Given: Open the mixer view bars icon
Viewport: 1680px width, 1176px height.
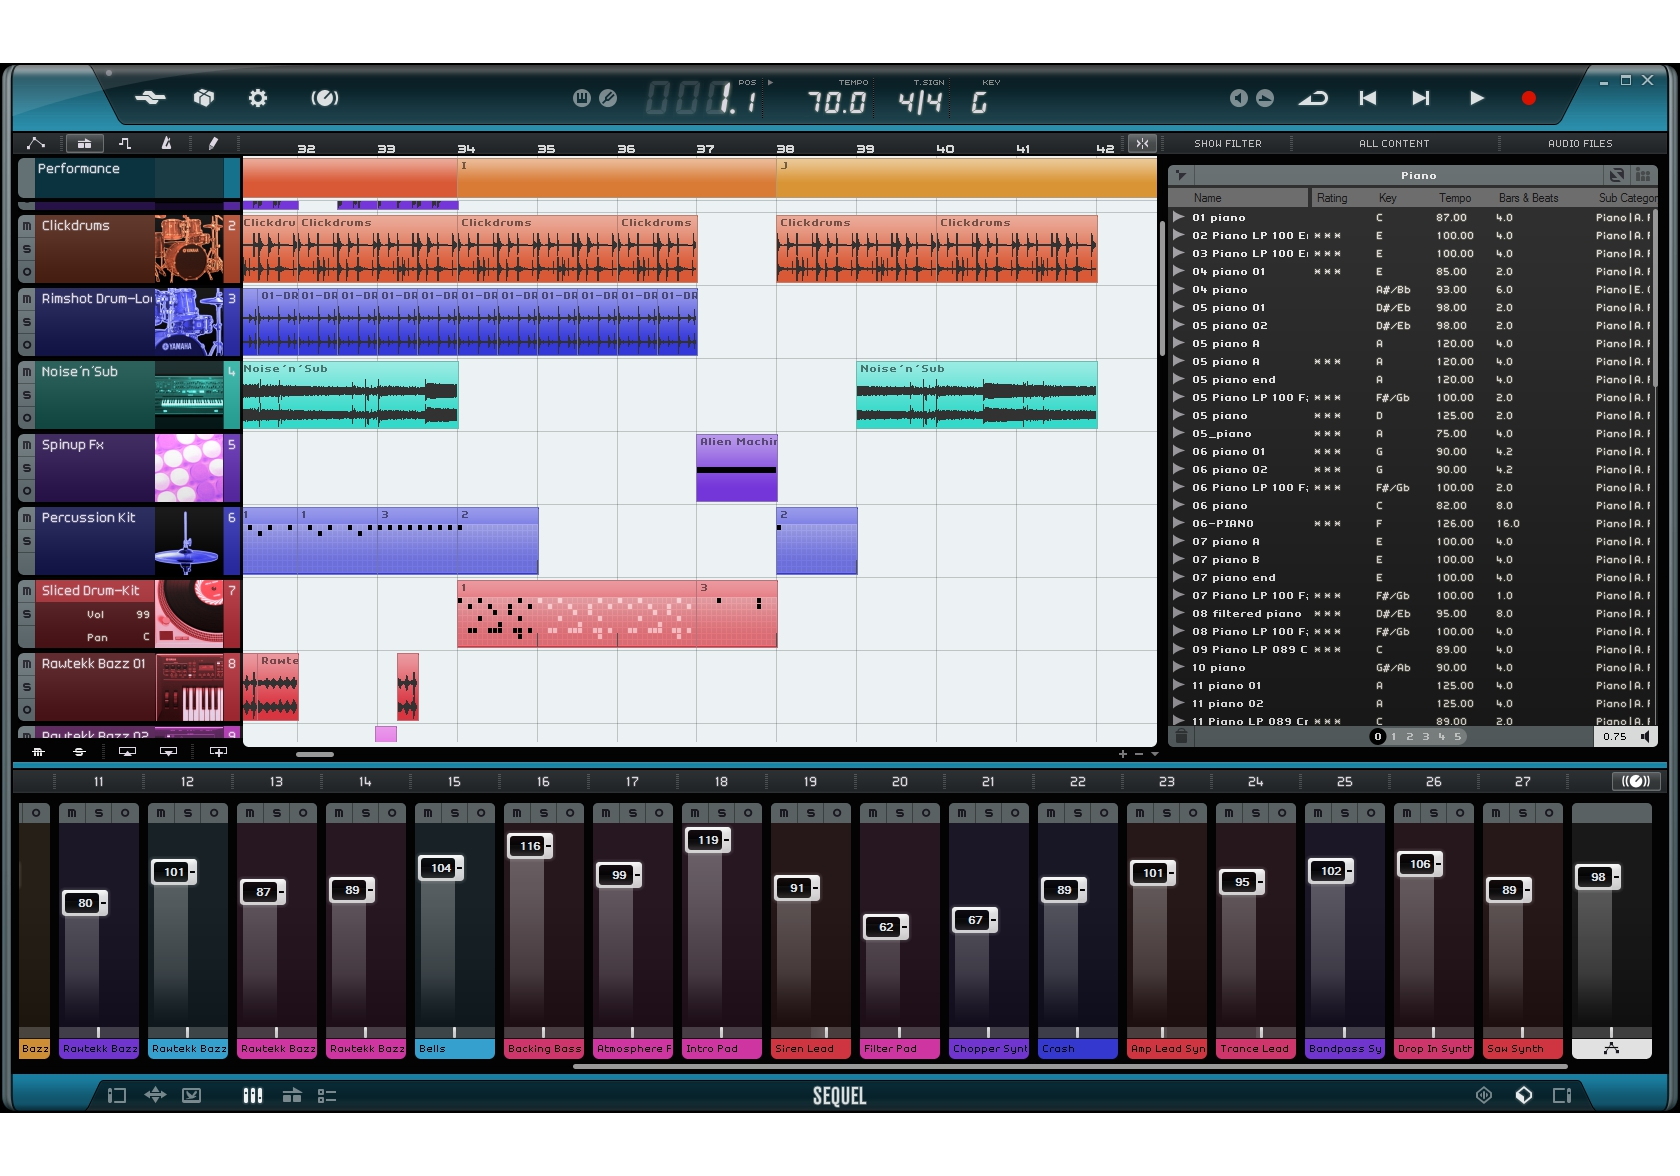Looking at the screenshot, I should click(253, 1096).
